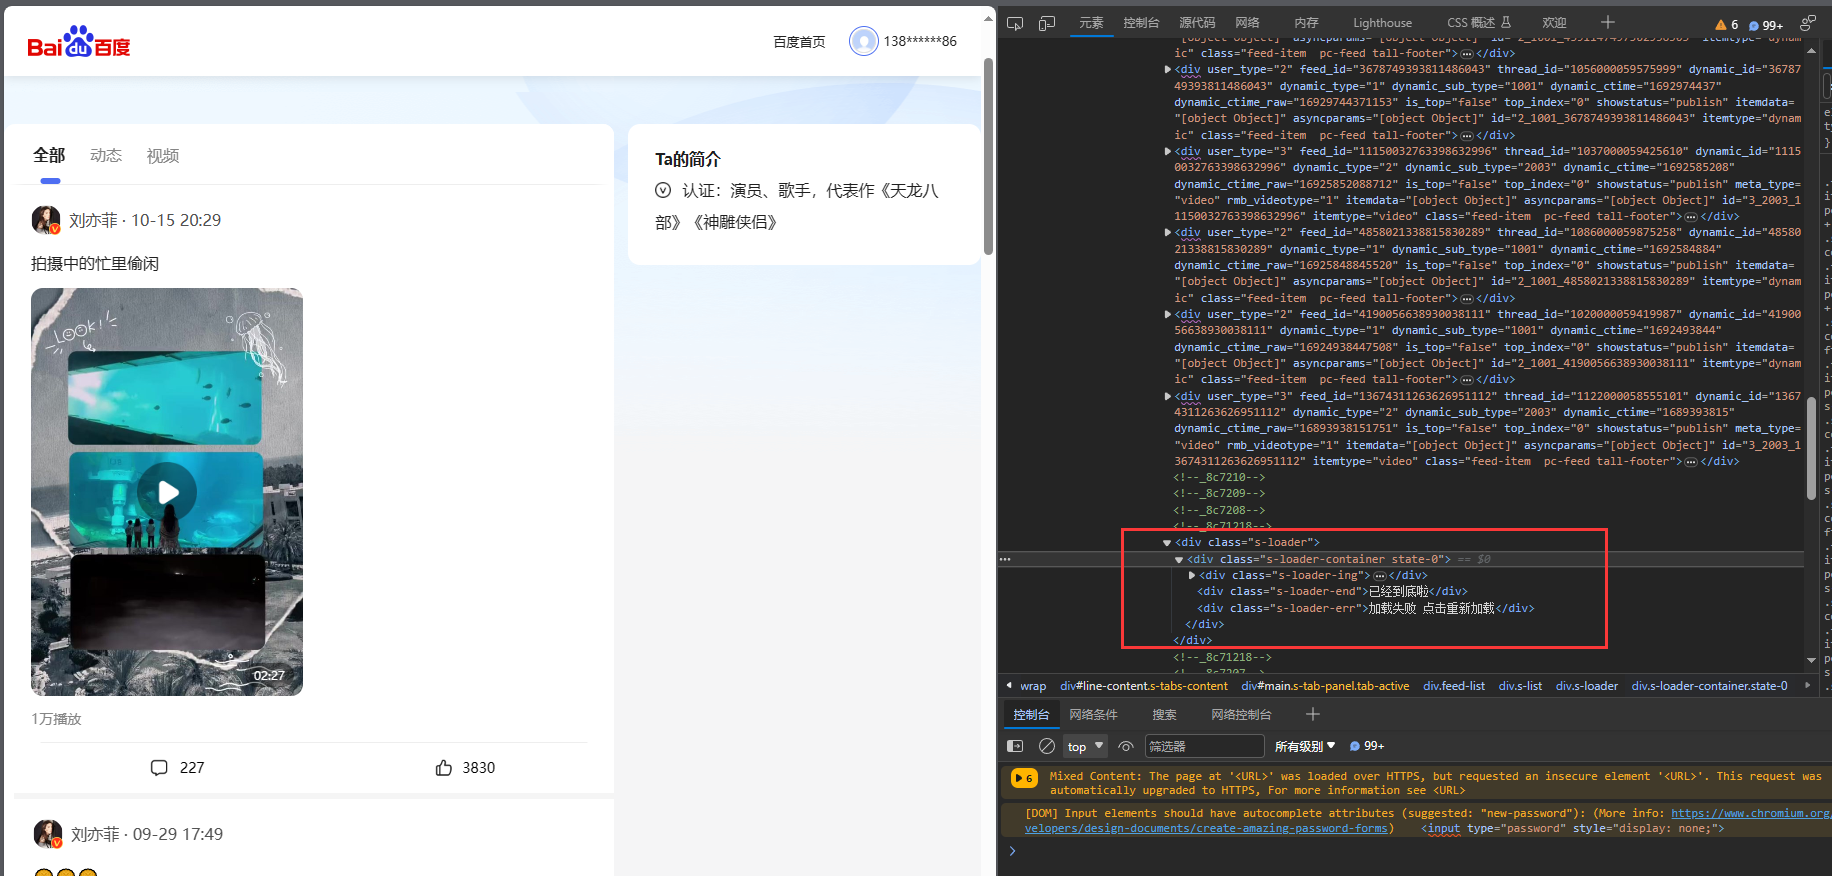The width and height of the screenshot is (1832, 876).
Task: Click breadcrumb div#main.s-tab-panel.tab-active
Action: point(1325,686)
